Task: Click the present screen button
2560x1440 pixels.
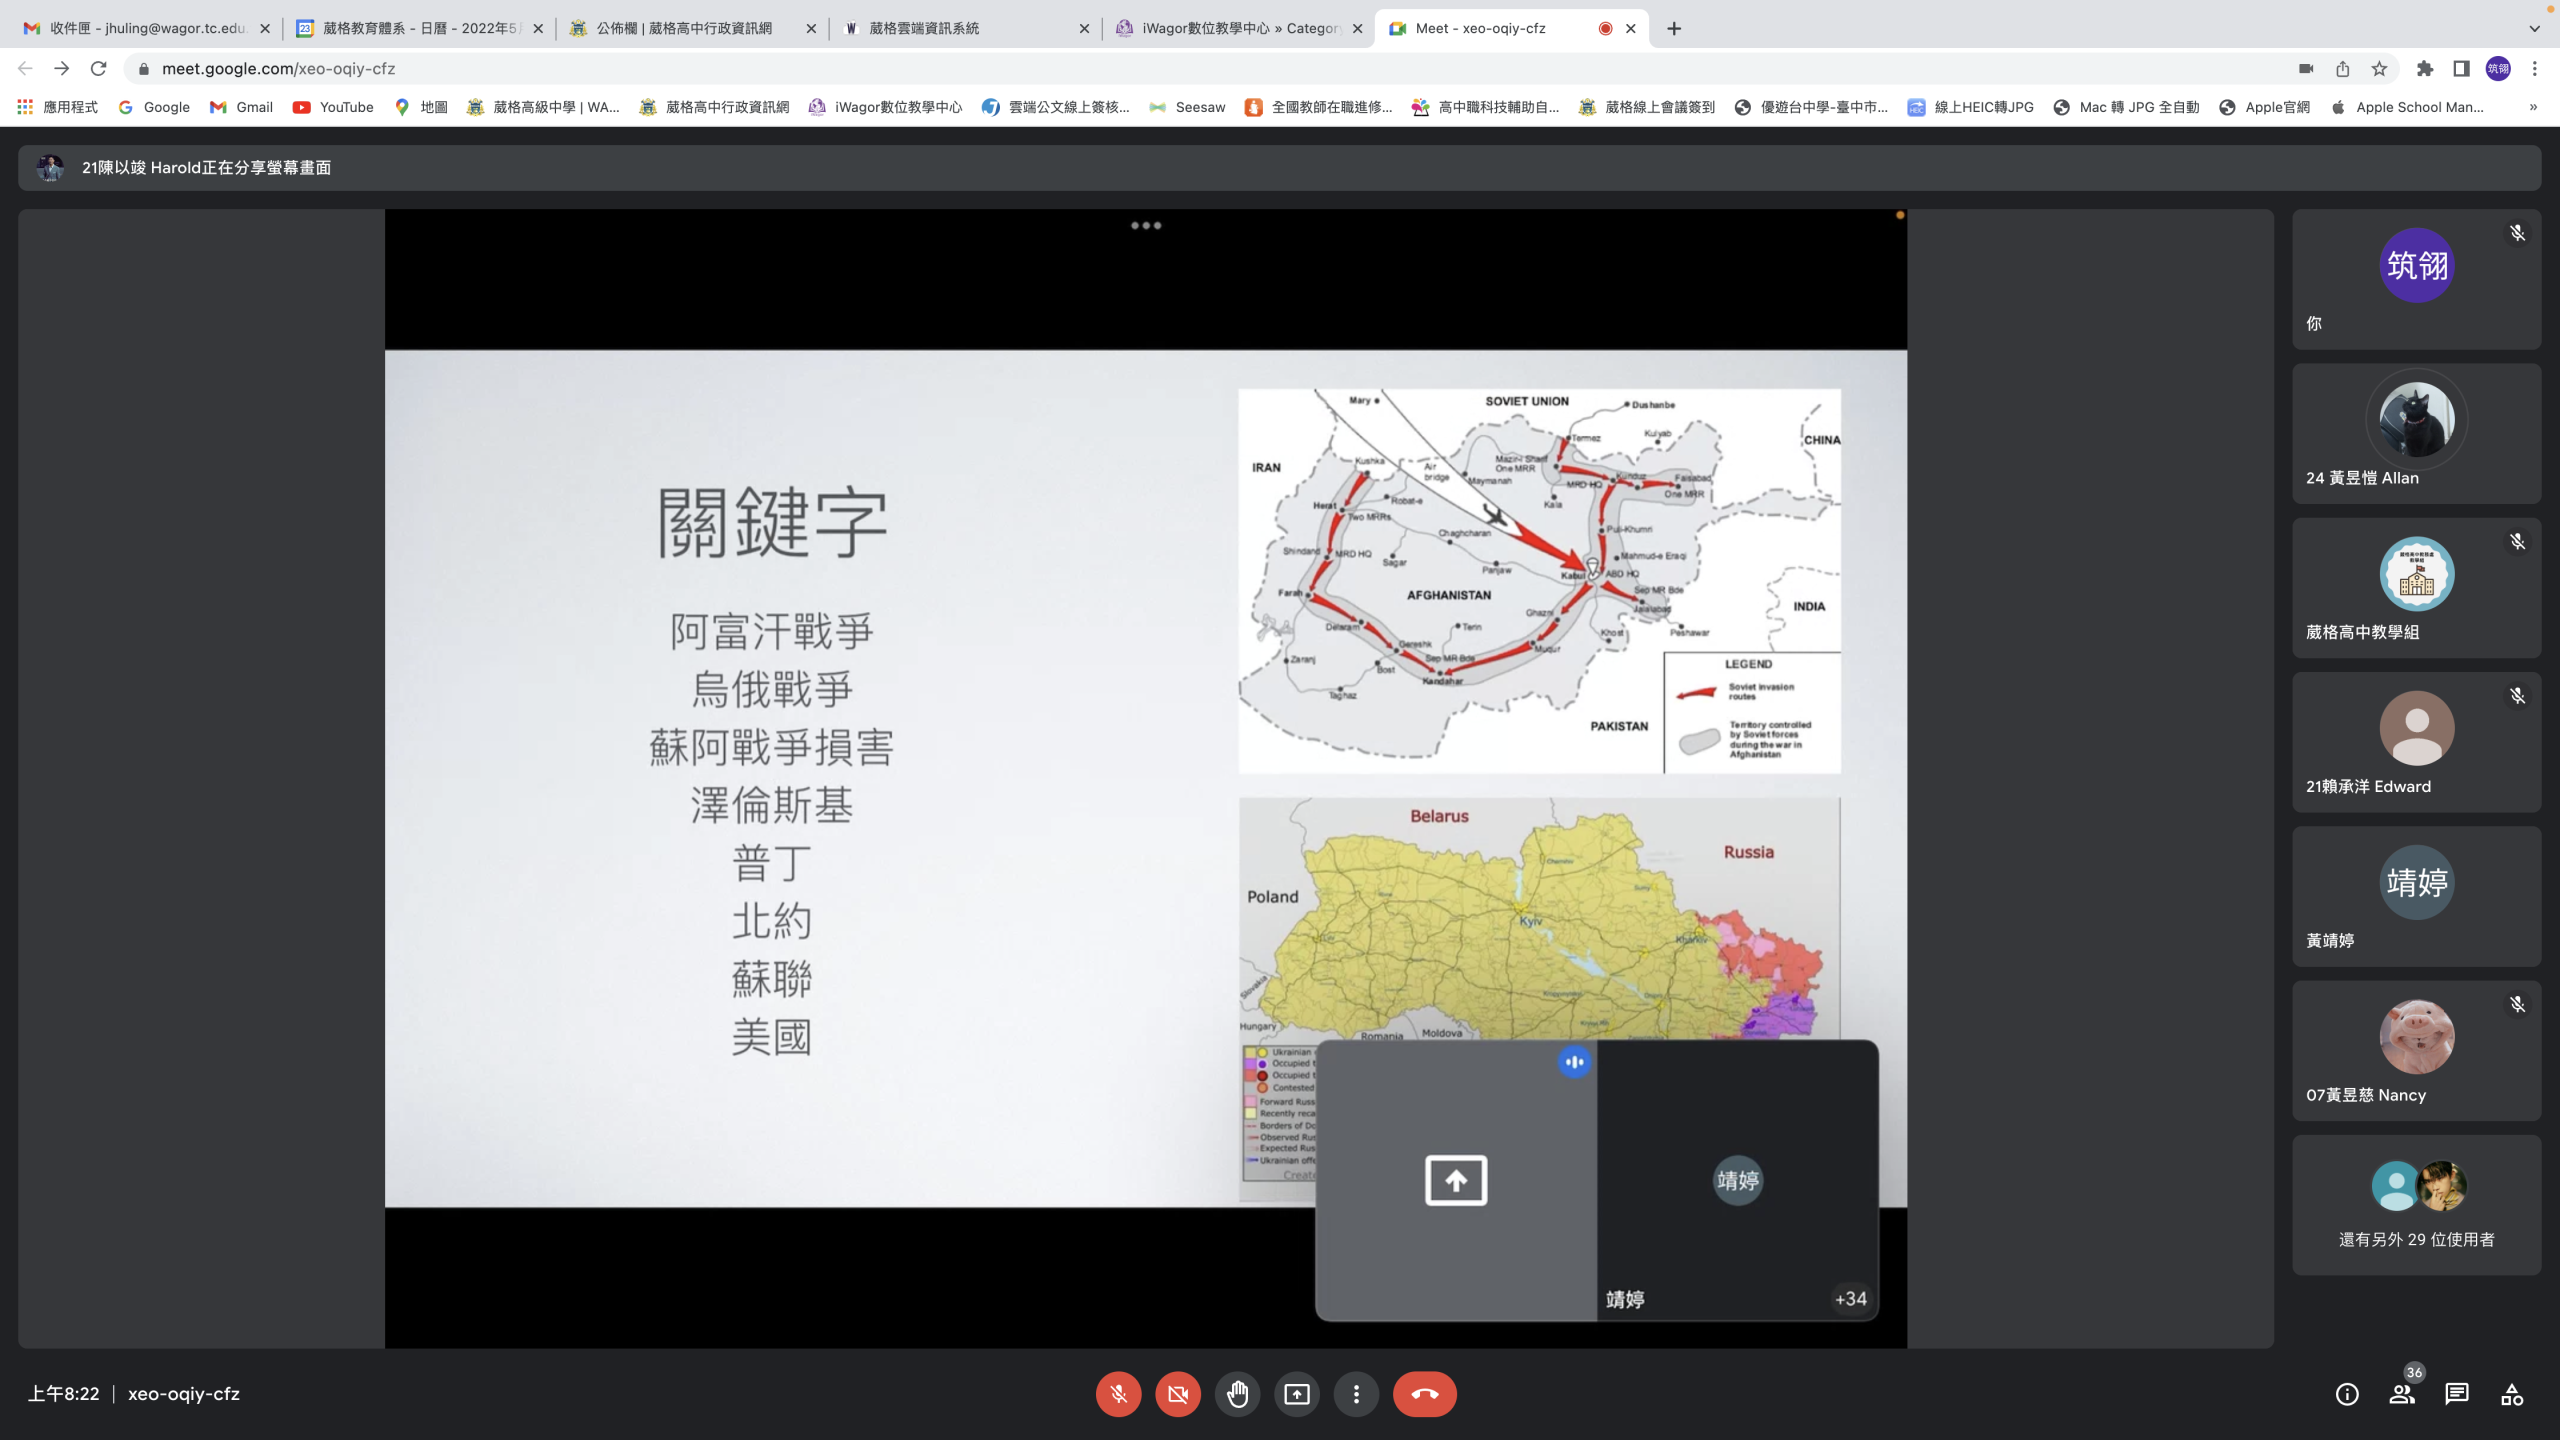Action: coord(1297,1394)
